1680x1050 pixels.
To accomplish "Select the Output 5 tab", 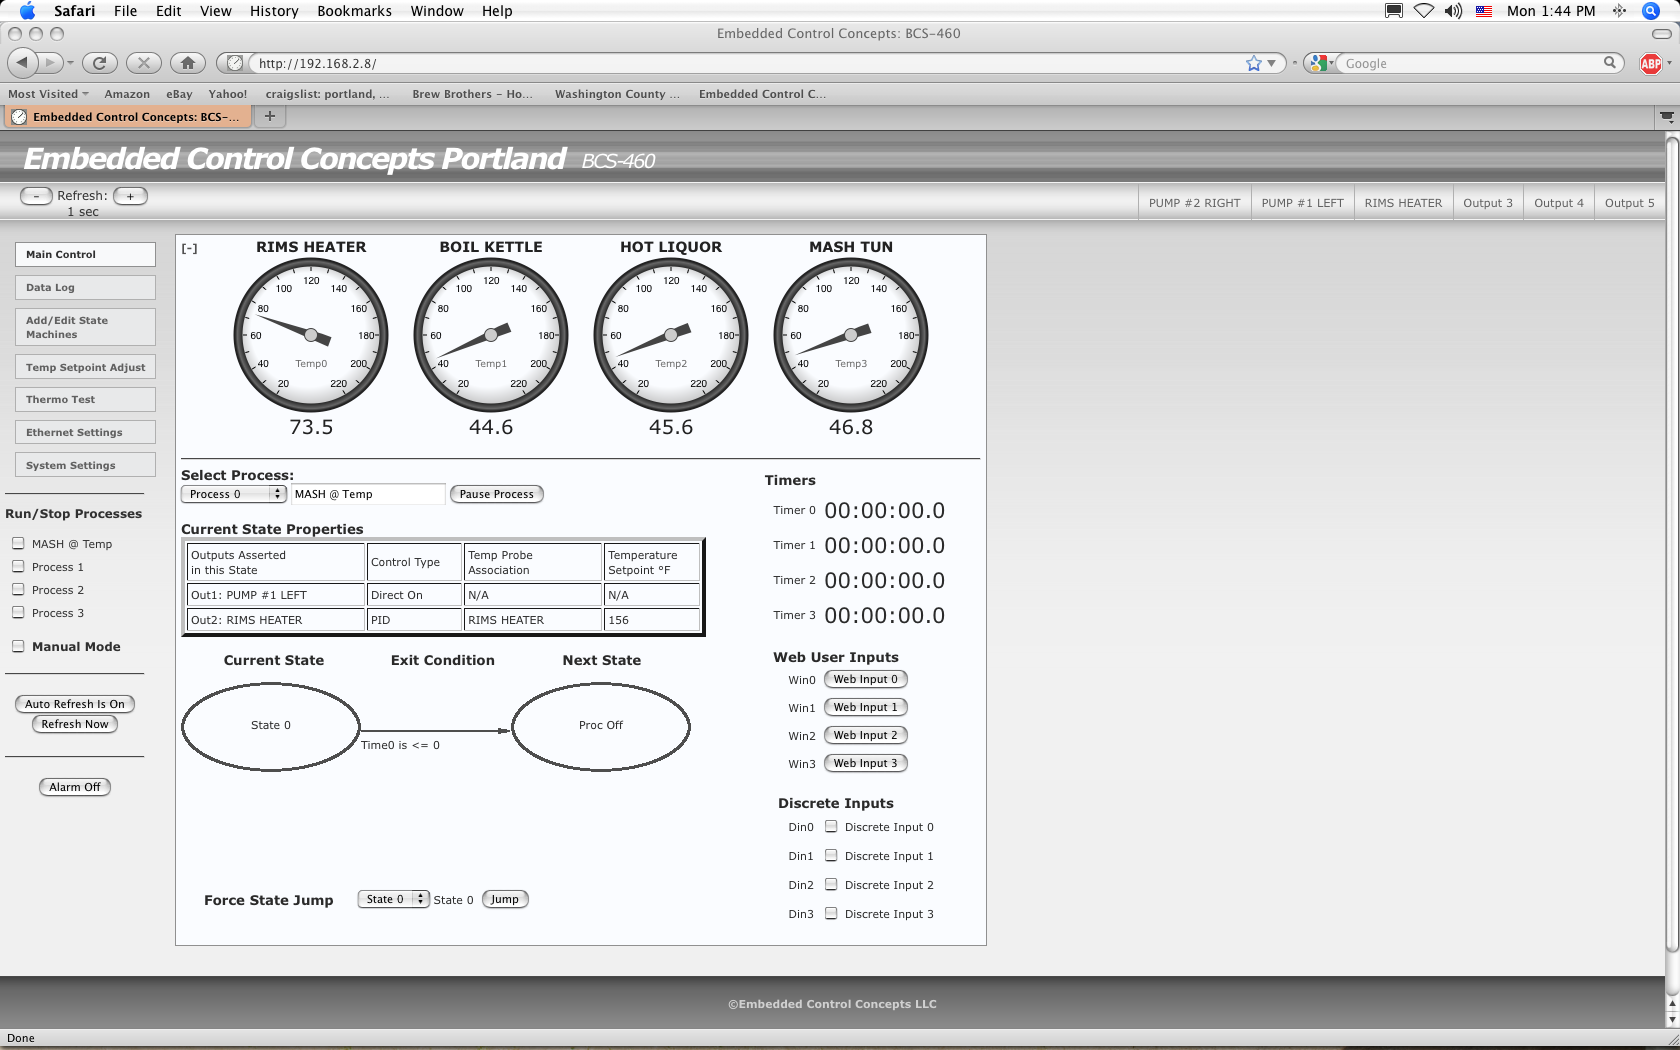I will (x=1629, y=203).
